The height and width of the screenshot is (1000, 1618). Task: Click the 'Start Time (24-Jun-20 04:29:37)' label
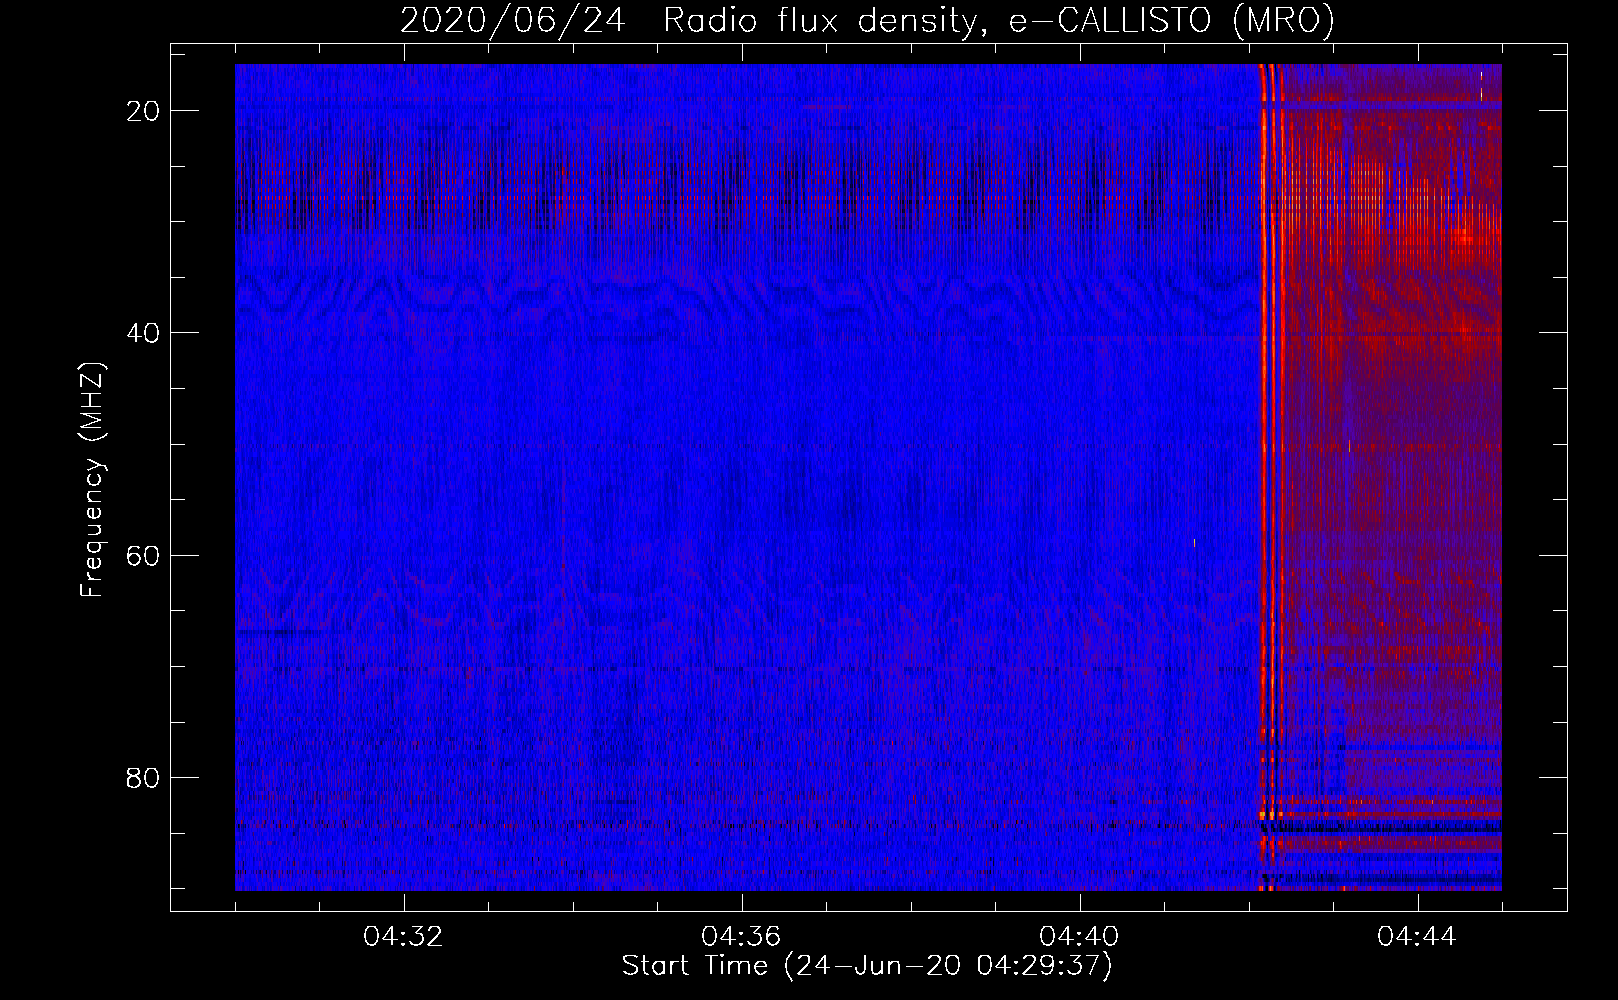tap(867, 966)
